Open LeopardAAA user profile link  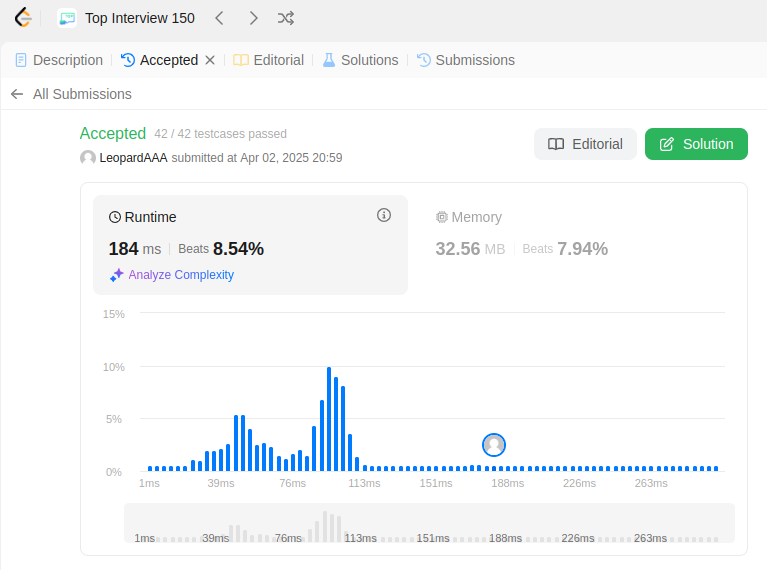point(134,158)
